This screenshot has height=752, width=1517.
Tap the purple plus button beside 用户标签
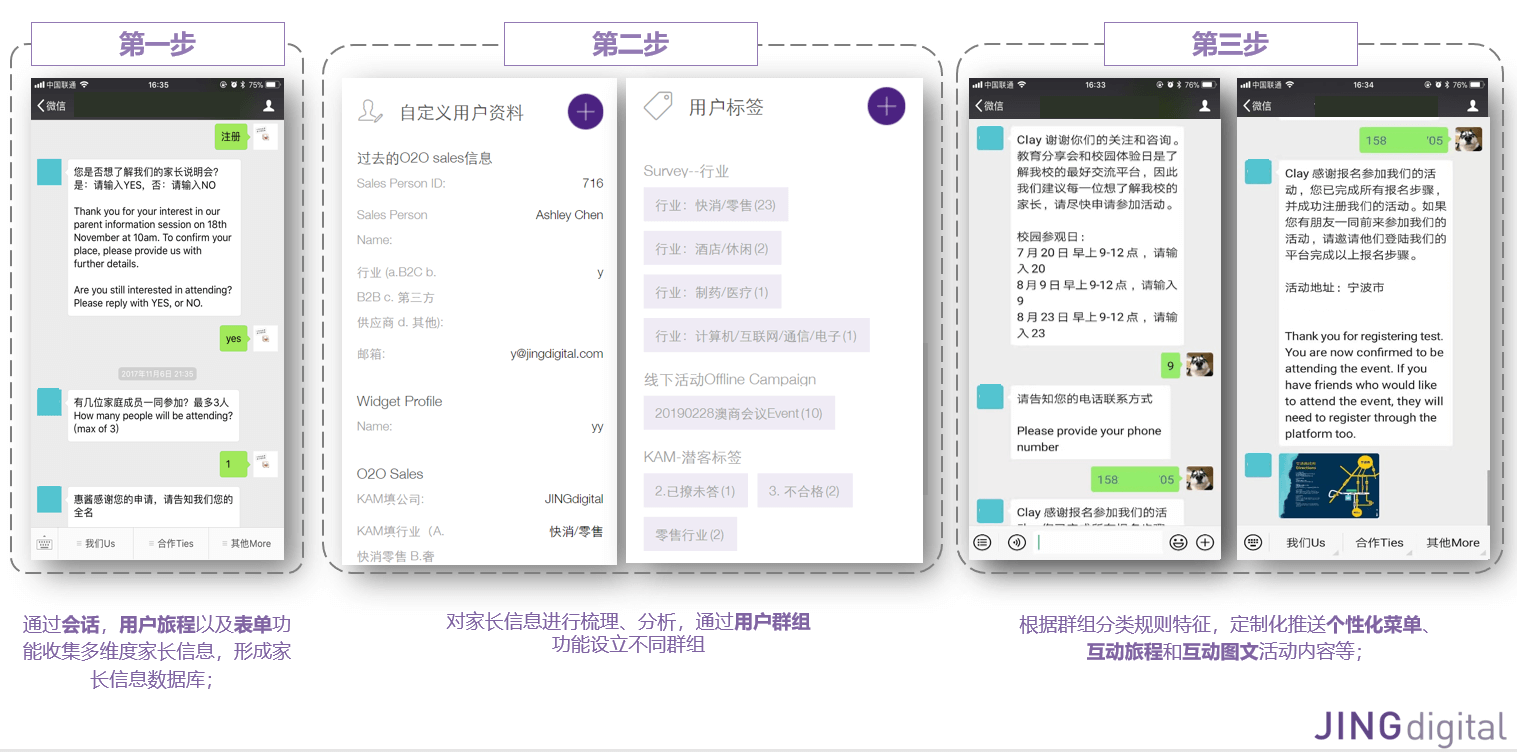pos(885,106)
